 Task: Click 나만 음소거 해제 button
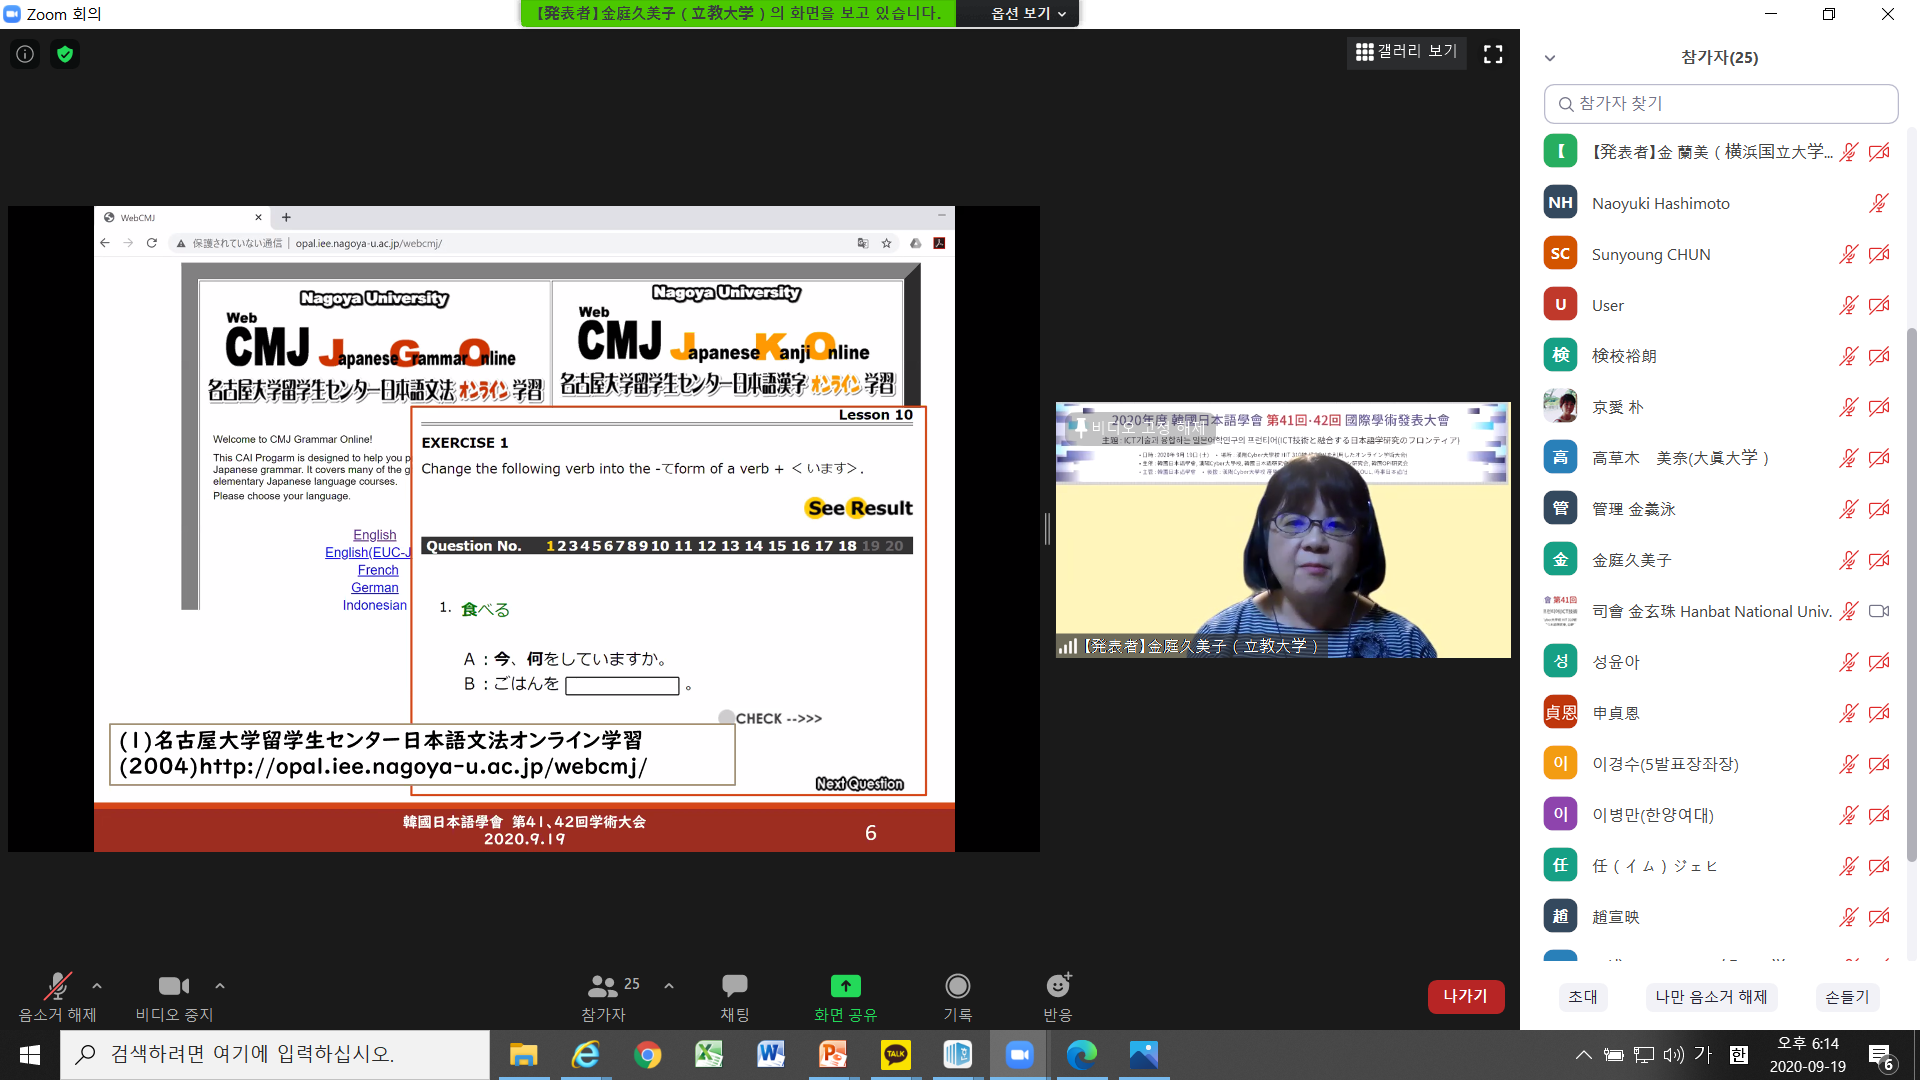(x=1711, y=997)
